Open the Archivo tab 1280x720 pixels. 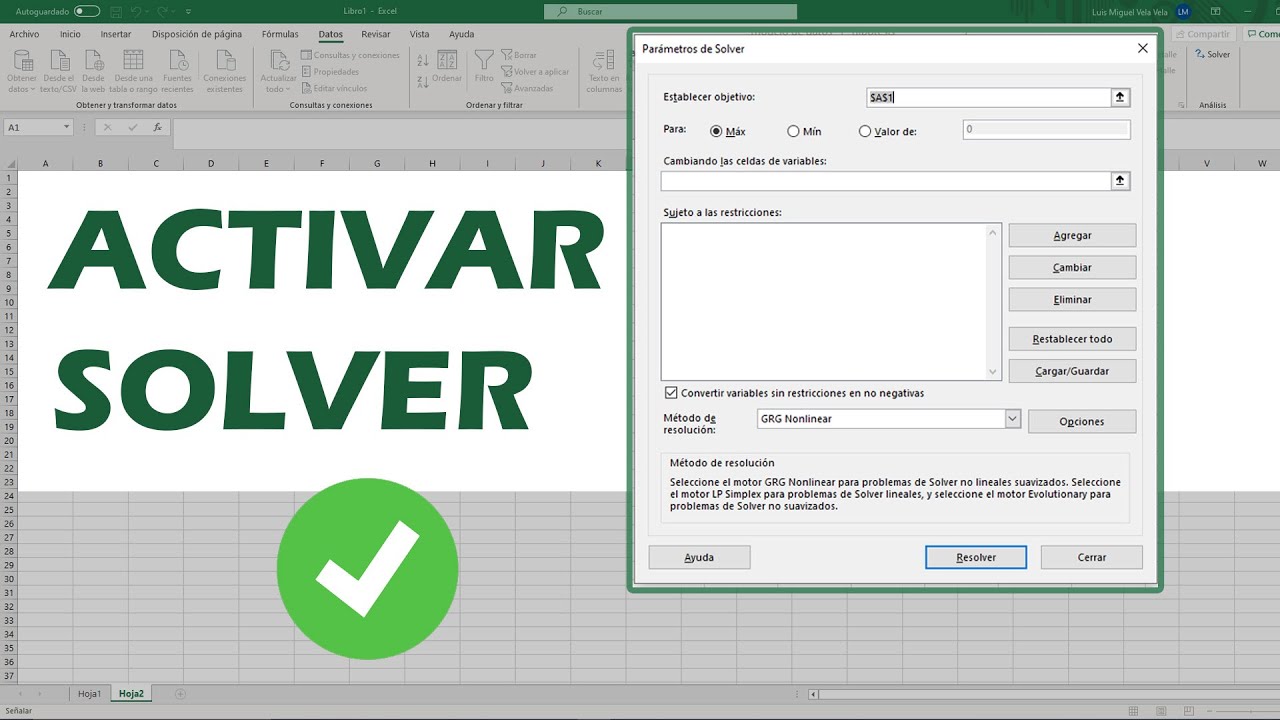[24, 34]
